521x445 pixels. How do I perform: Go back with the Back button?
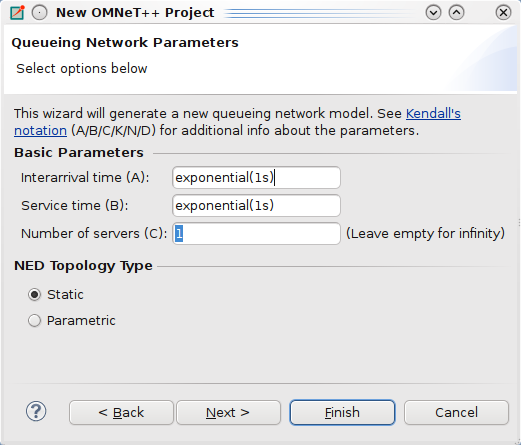121,413
